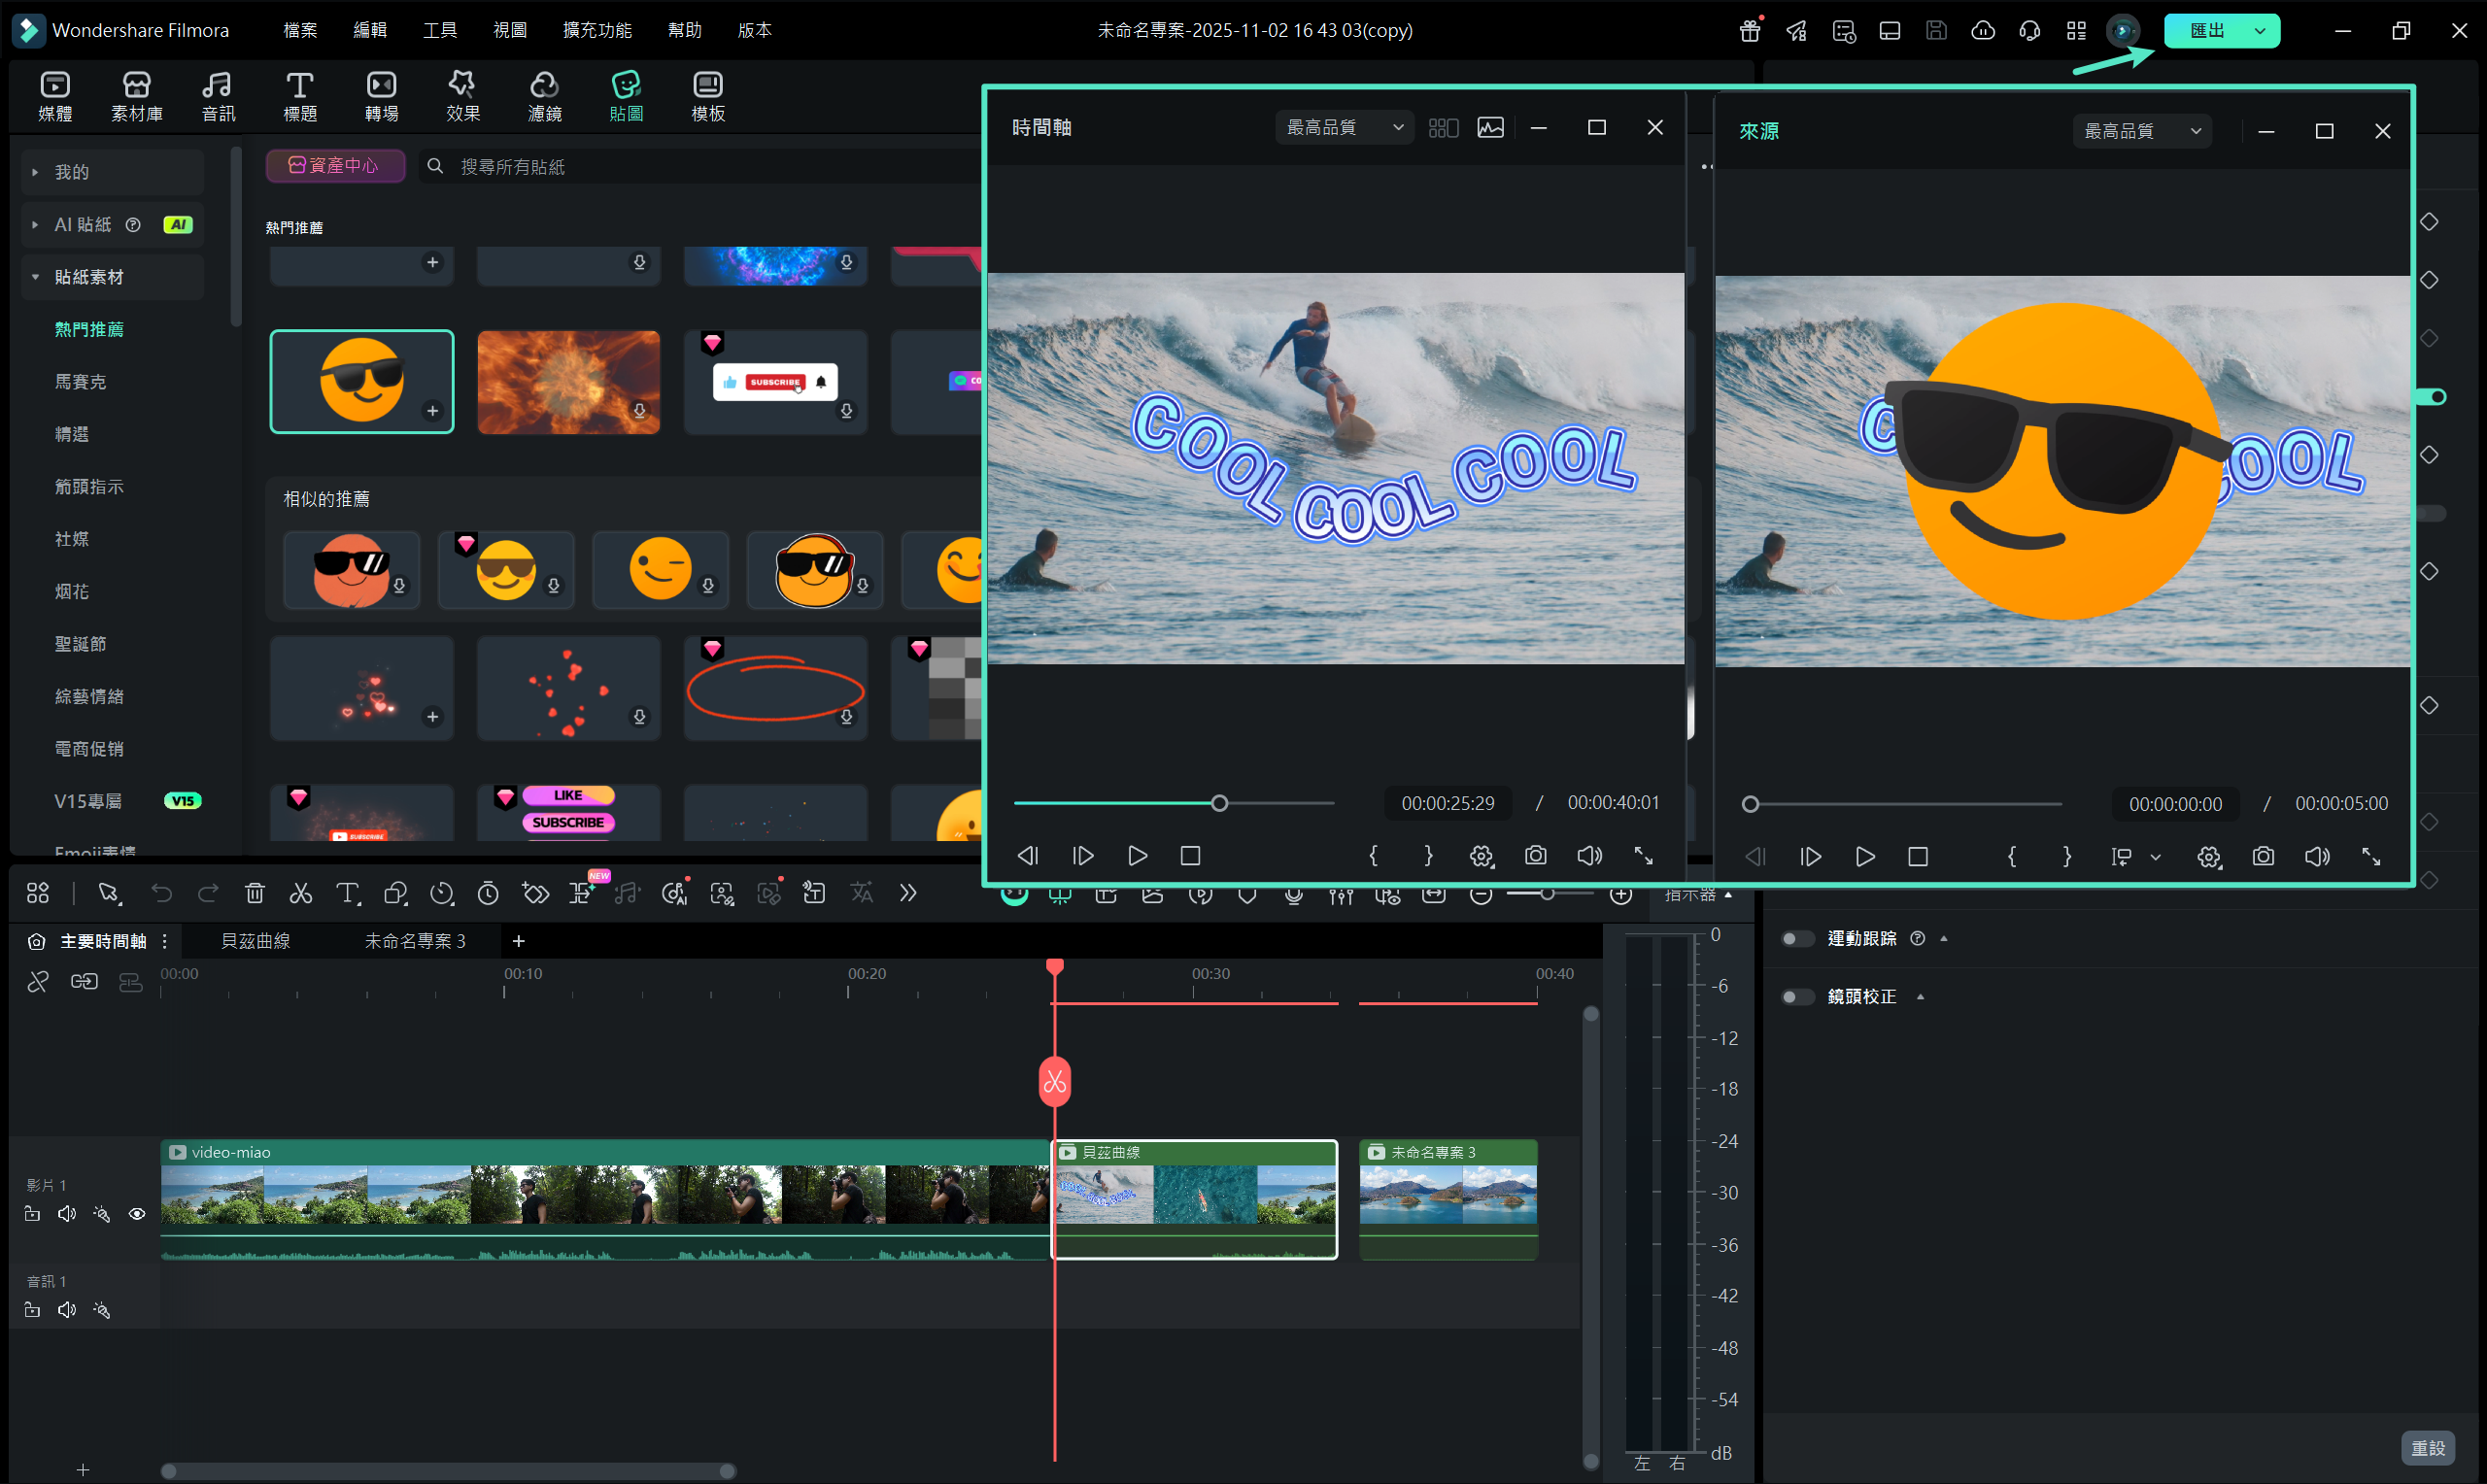2487x1484 pixels.
Task: Click the 搜尋所有貼紙 search field
Action: pos(700,166)
